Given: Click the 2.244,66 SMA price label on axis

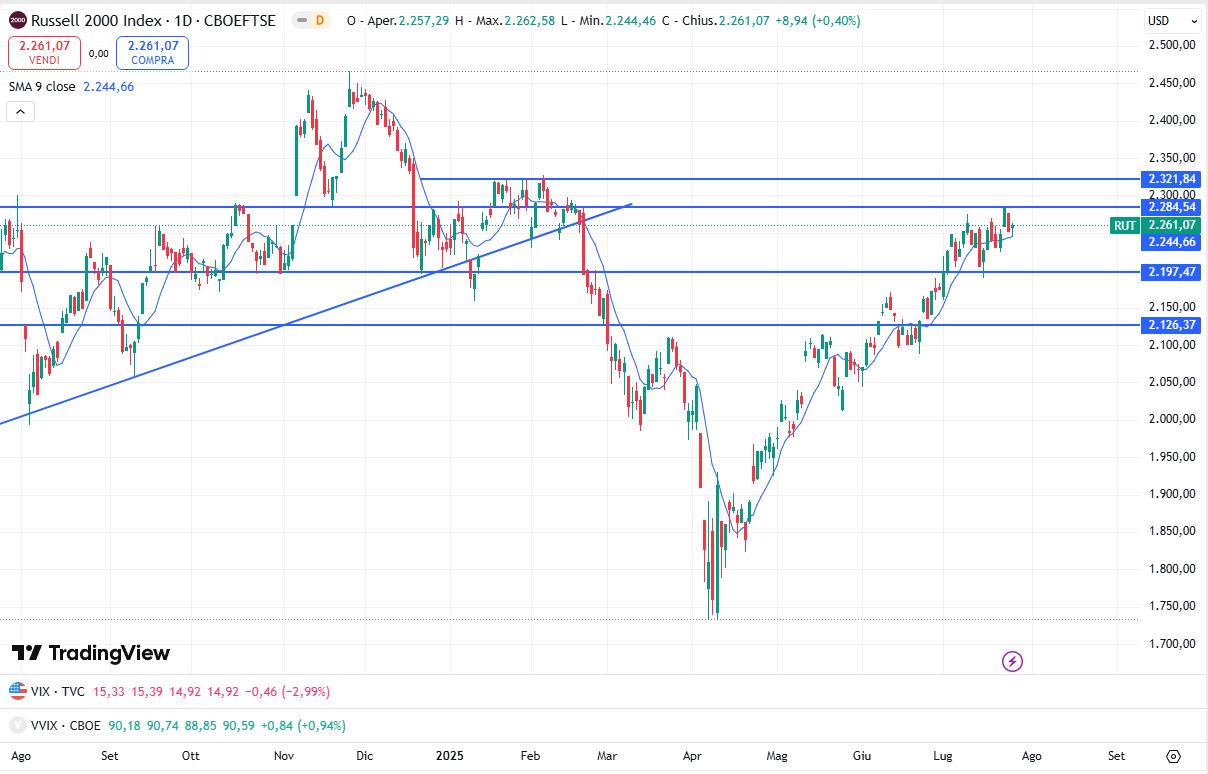Looking at the screenshot, I should coord(1171,242).
